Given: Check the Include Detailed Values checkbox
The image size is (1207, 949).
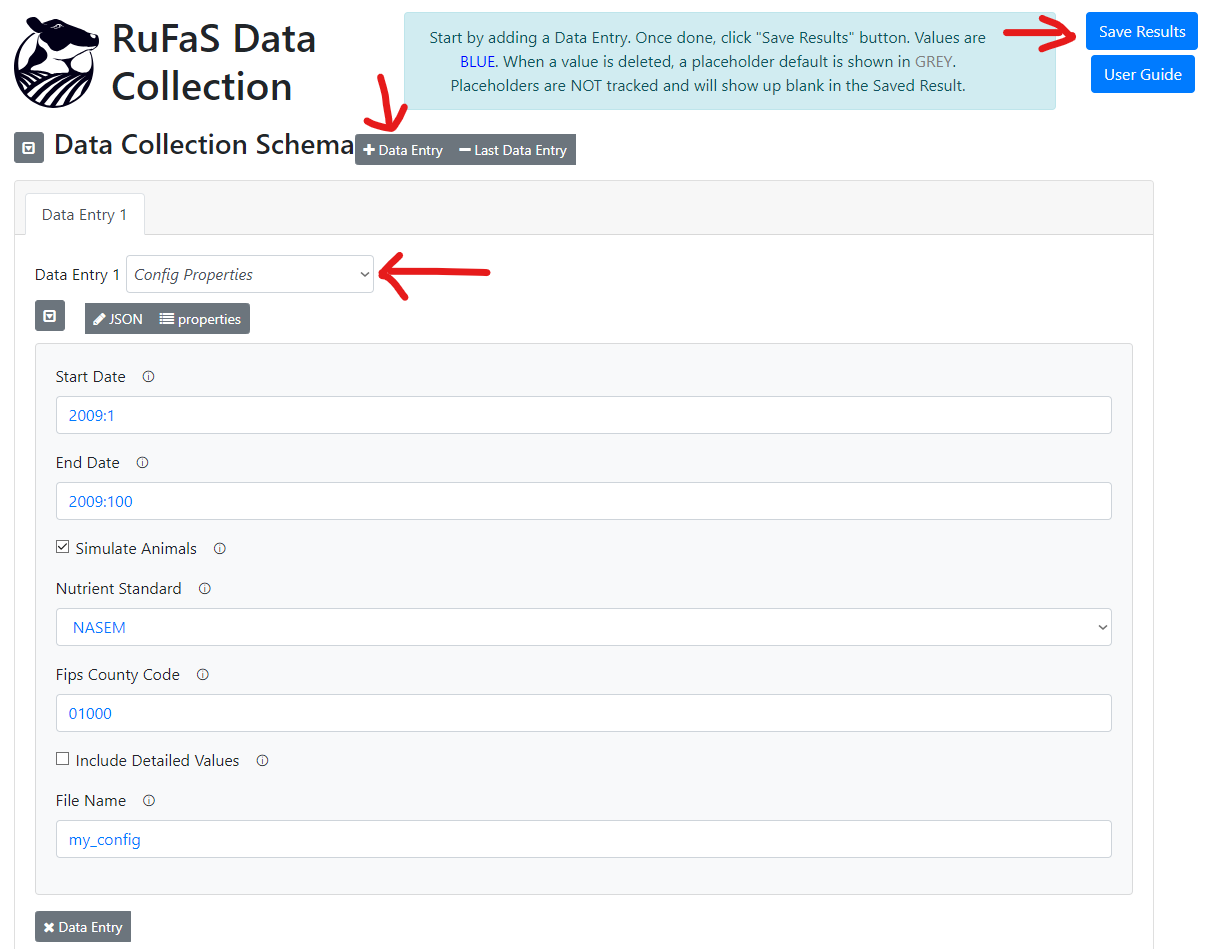Looking at the screenshot, I should (63, 759).
